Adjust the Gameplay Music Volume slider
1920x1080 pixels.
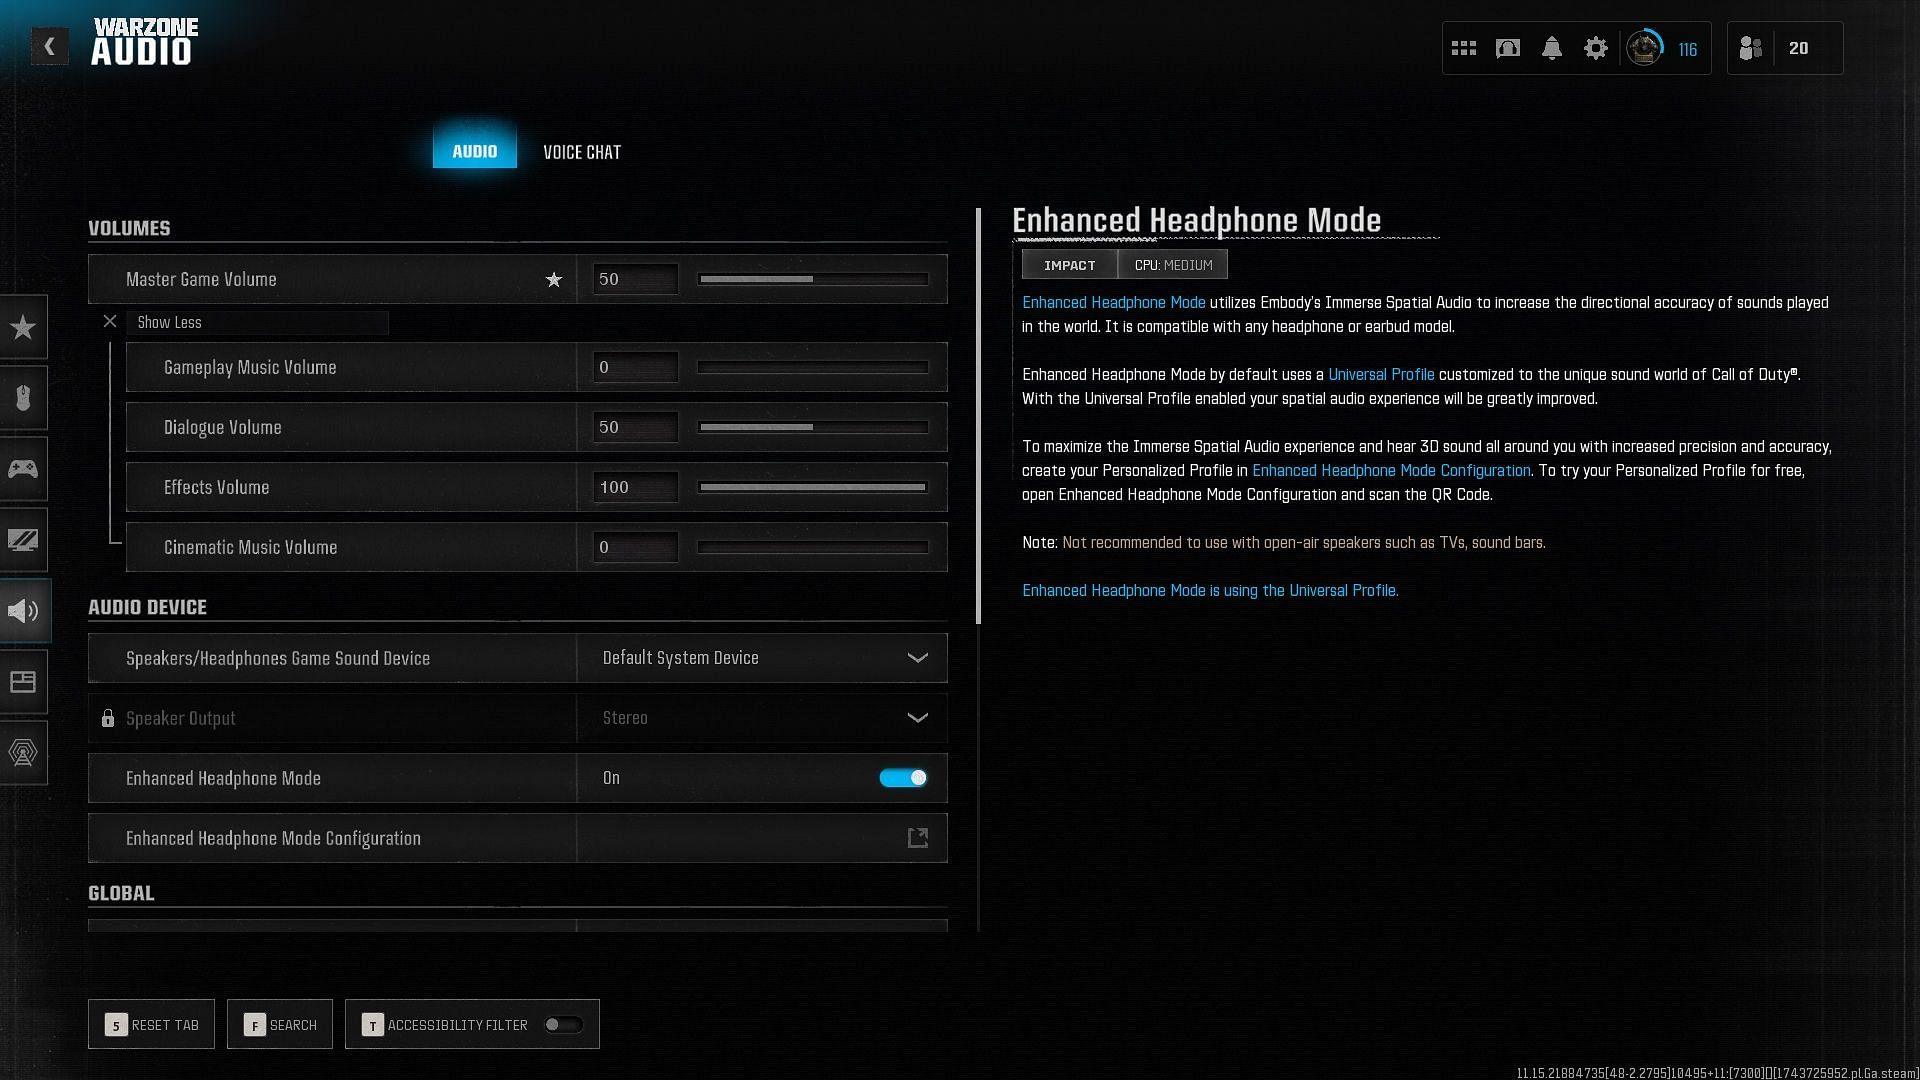click(x=813, y=367)
